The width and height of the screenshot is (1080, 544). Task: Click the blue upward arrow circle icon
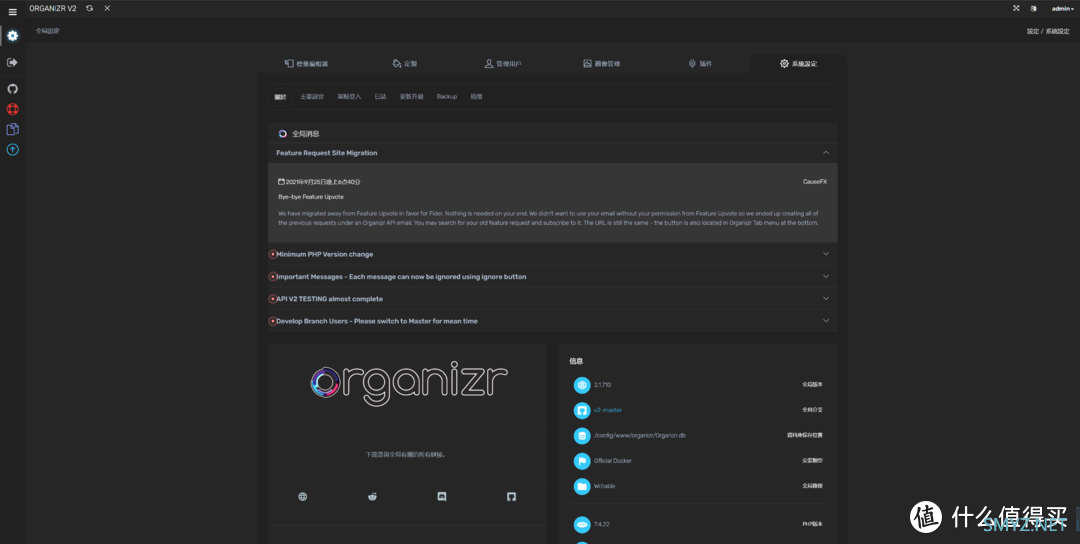click(x=12, y=149)
